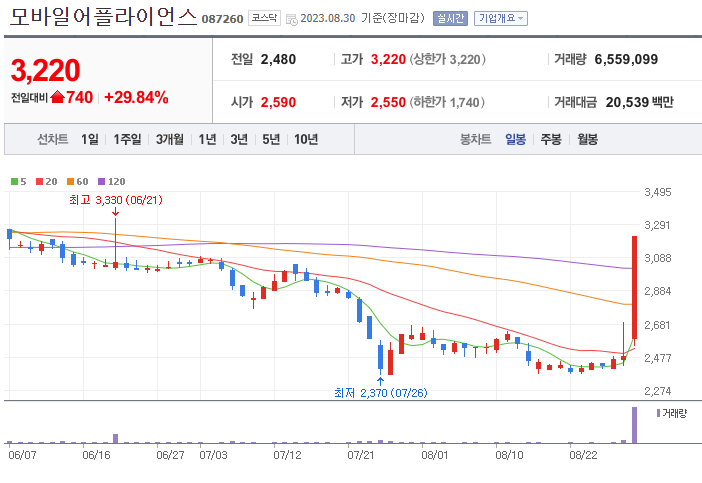
Task: Click the current price 3,220
Action: point(45,70)
